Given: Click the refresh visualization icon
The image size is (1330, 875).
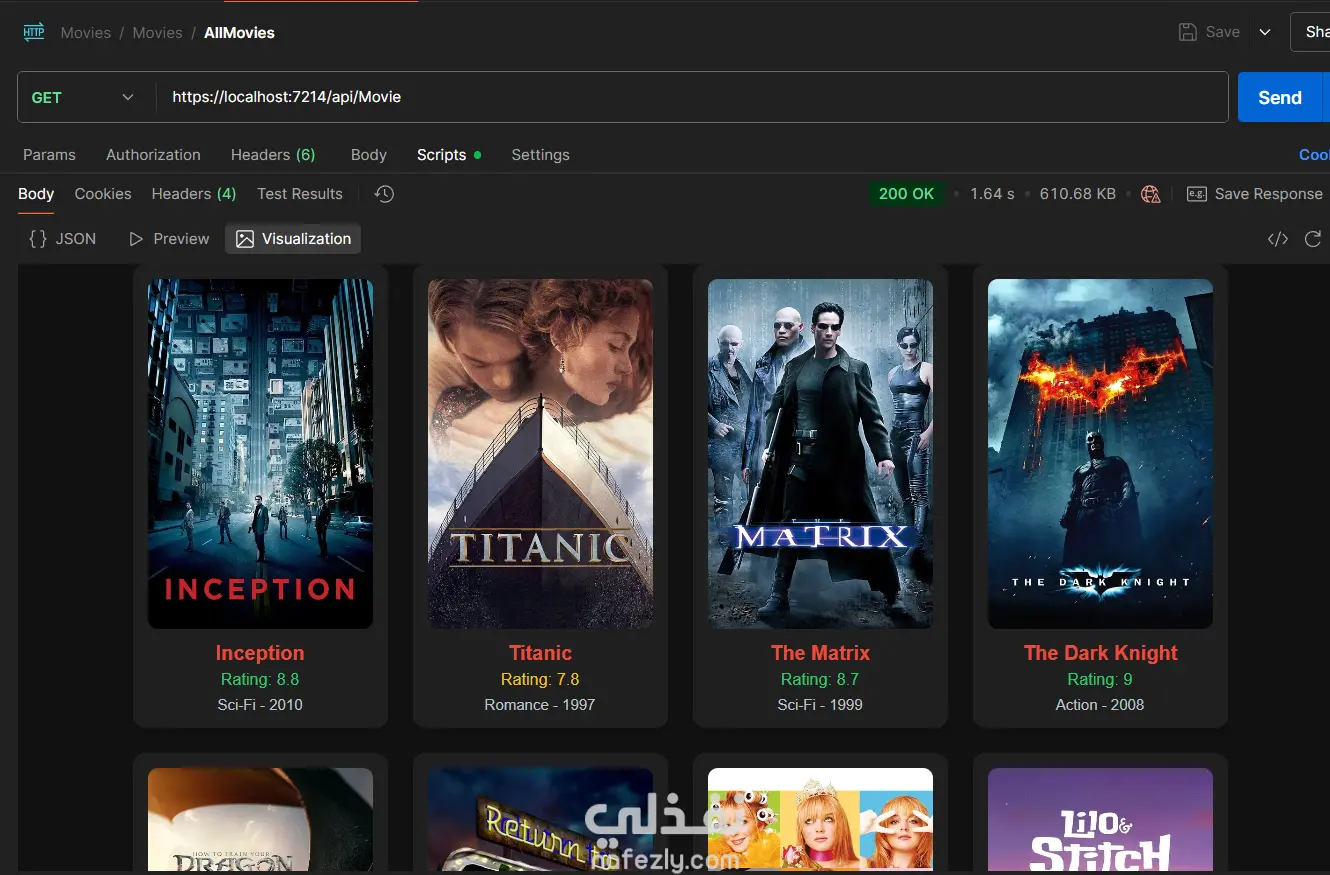Looking at the screenshot, I should 1313,239.
